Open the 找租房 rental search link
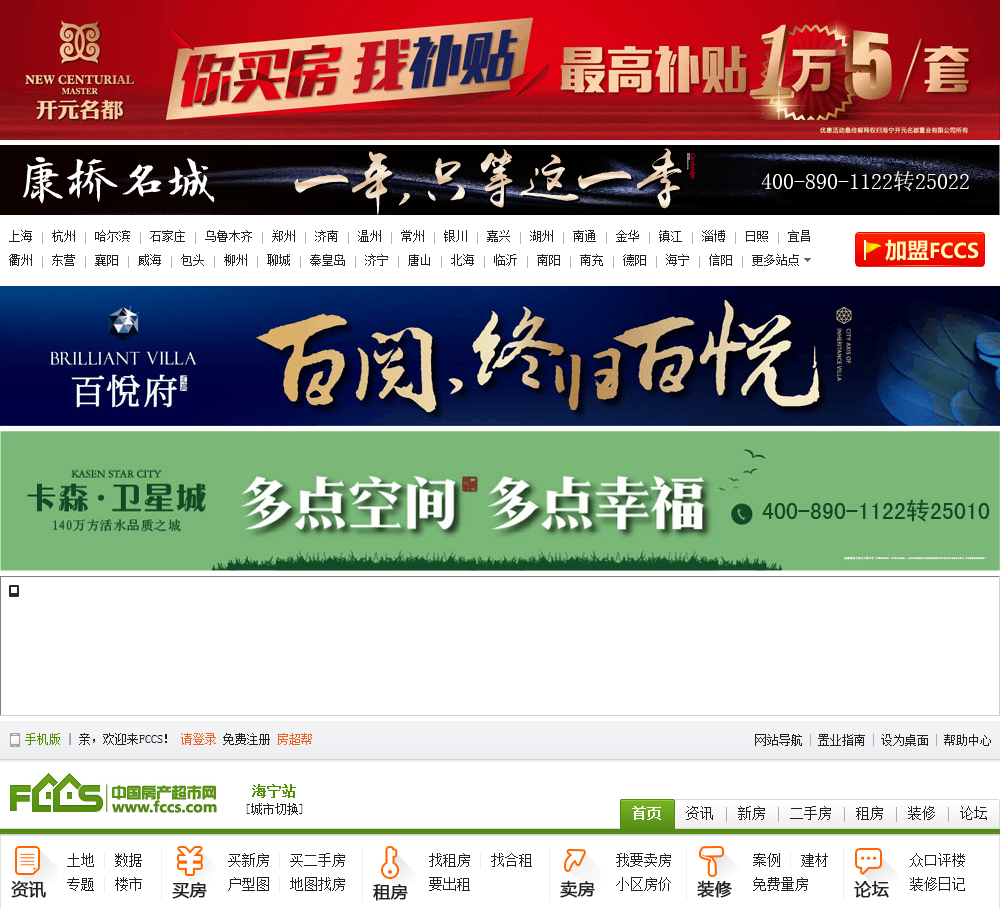Image resolution: width=1000 pixels, height=909 pixels. coord(450,861)
